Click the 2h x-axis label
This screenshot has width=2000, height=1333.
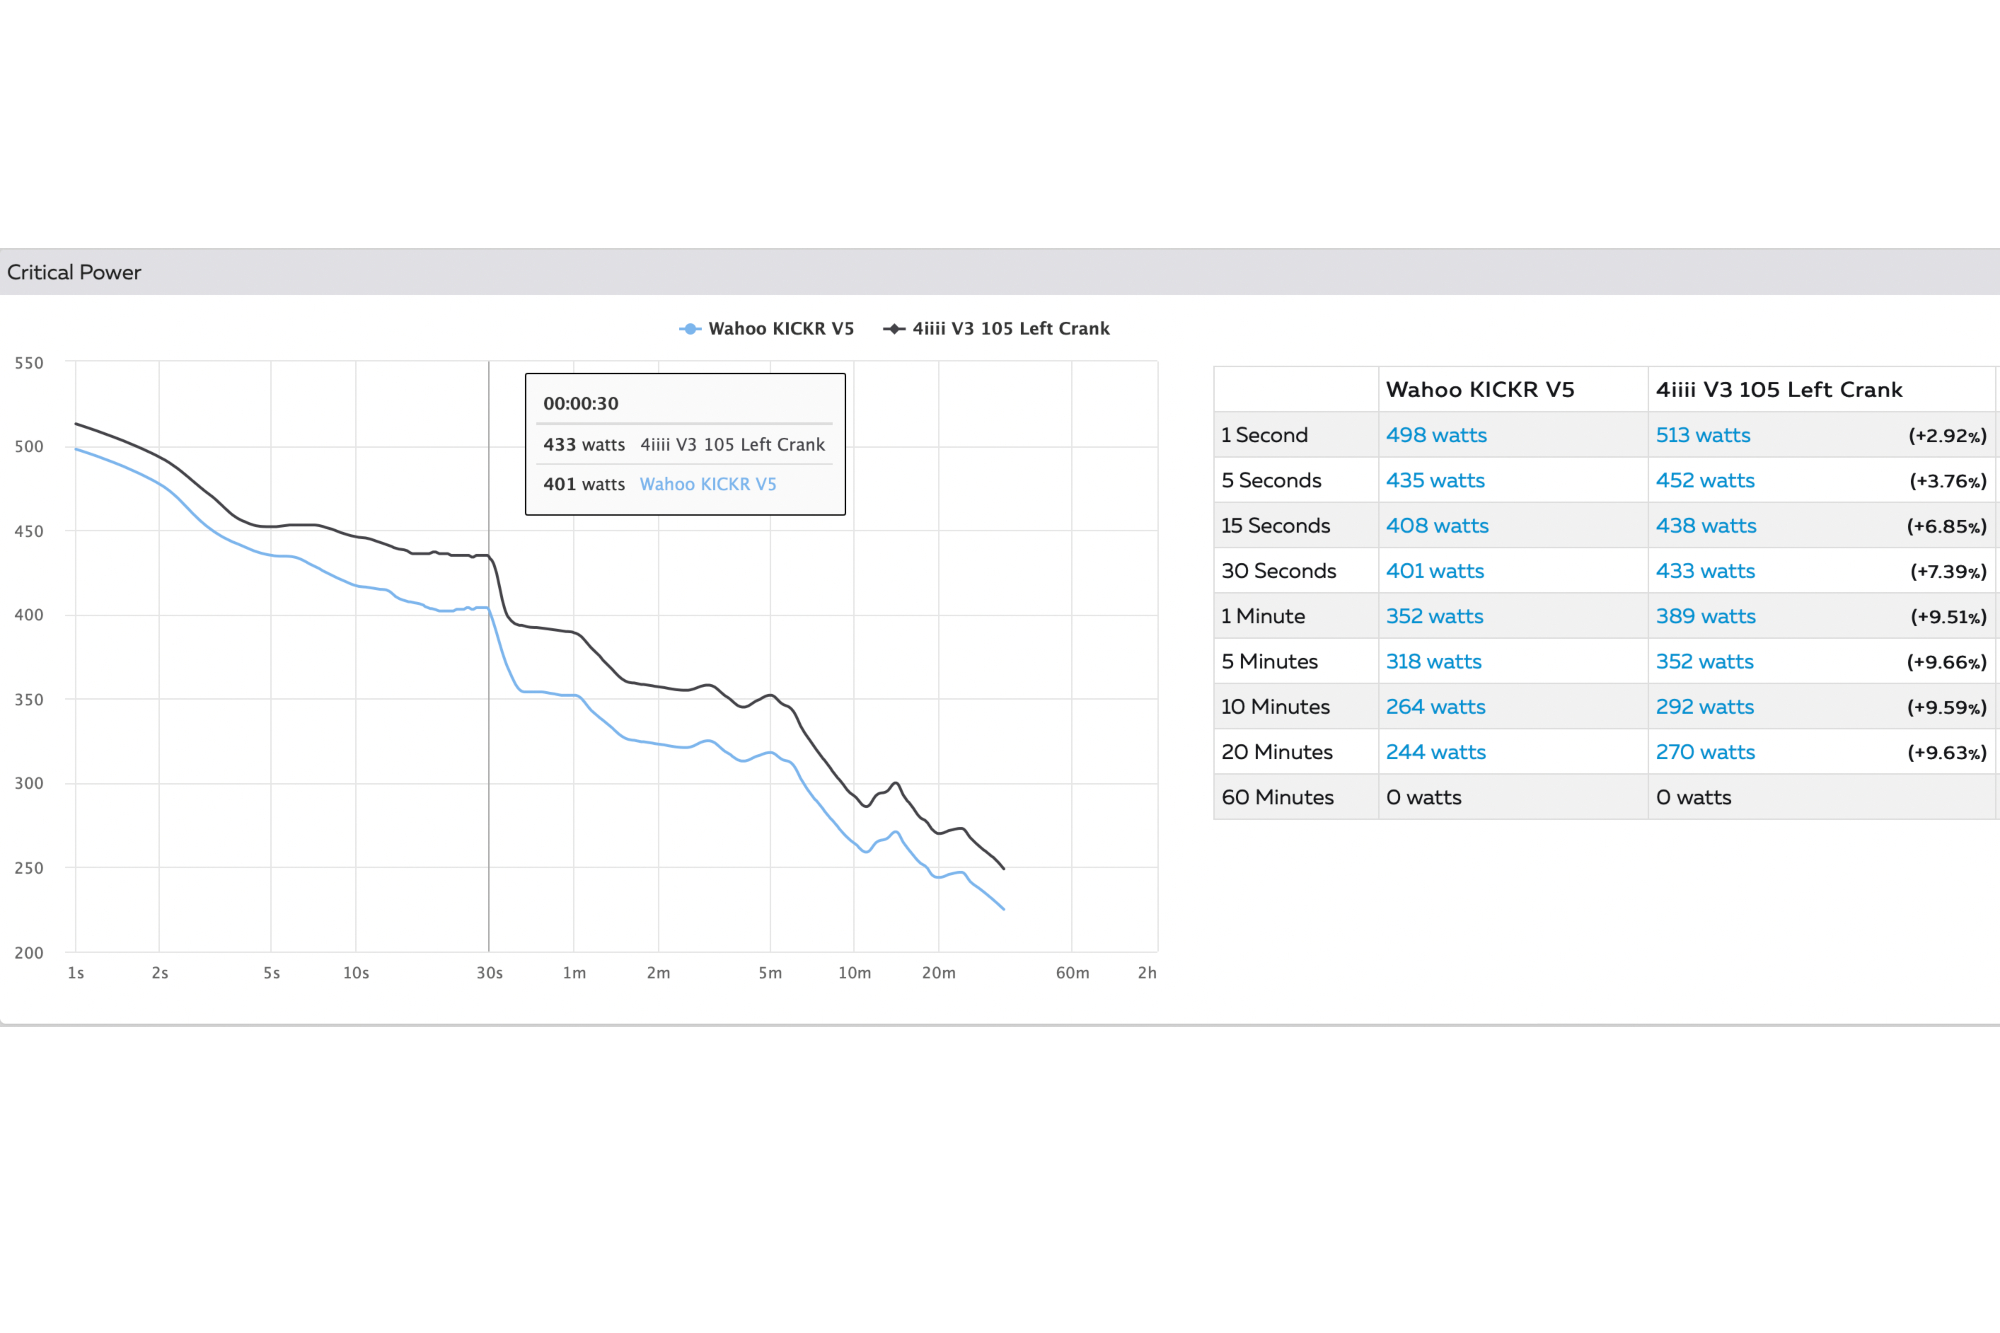pyautogui.click(x=1147, y=973)
